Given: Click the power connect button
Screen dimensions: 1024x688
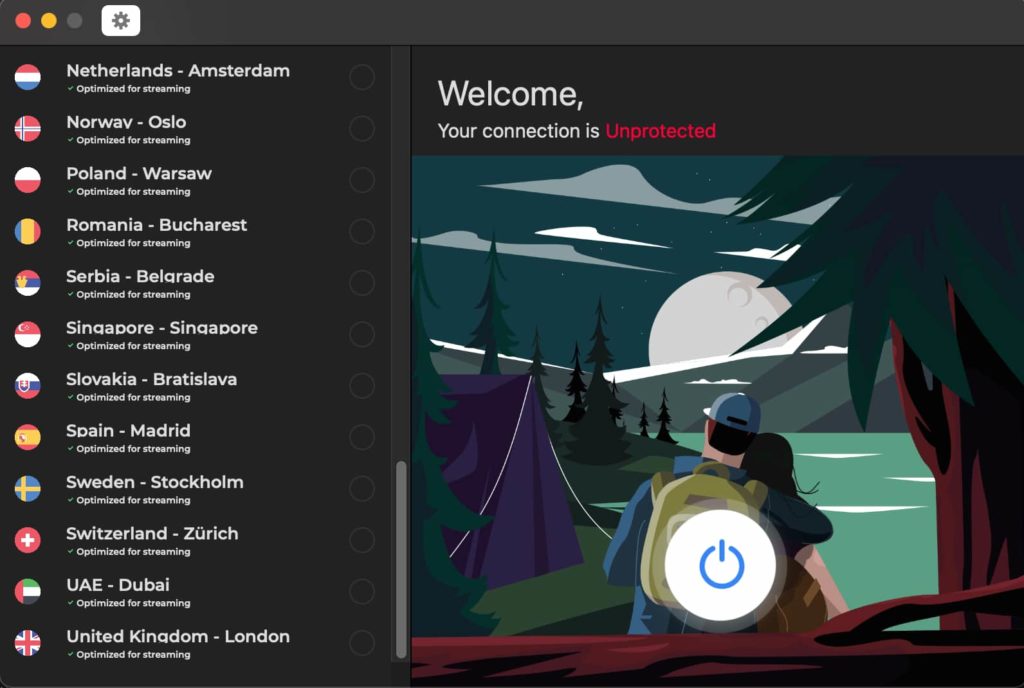Looking at the screenshot, I should tap(721, 565).
